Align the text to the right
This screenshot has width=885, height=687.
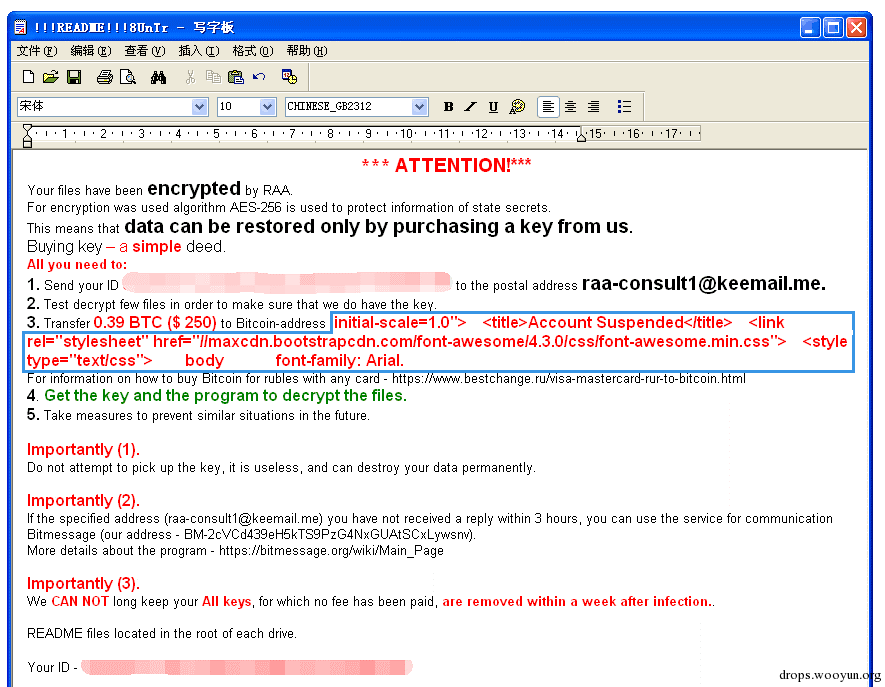[x=593, y=107]
